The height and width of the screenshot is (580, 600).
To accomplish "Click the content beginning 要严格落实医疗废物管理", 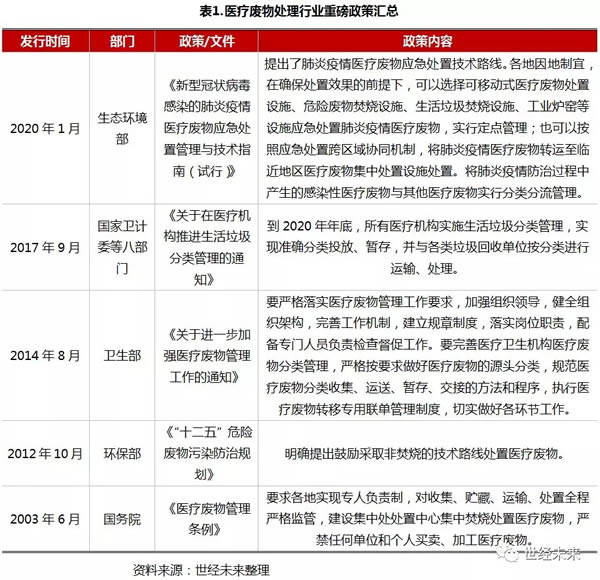I will coord(428,356).
